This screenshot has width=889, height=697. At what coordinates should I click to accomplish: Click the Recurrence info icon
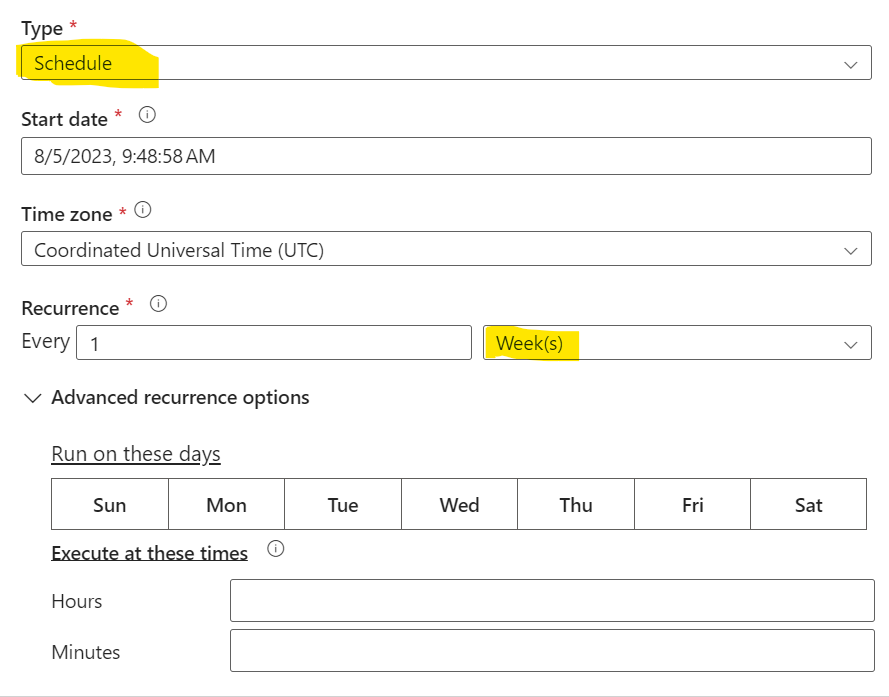click(x=158, y=306)
